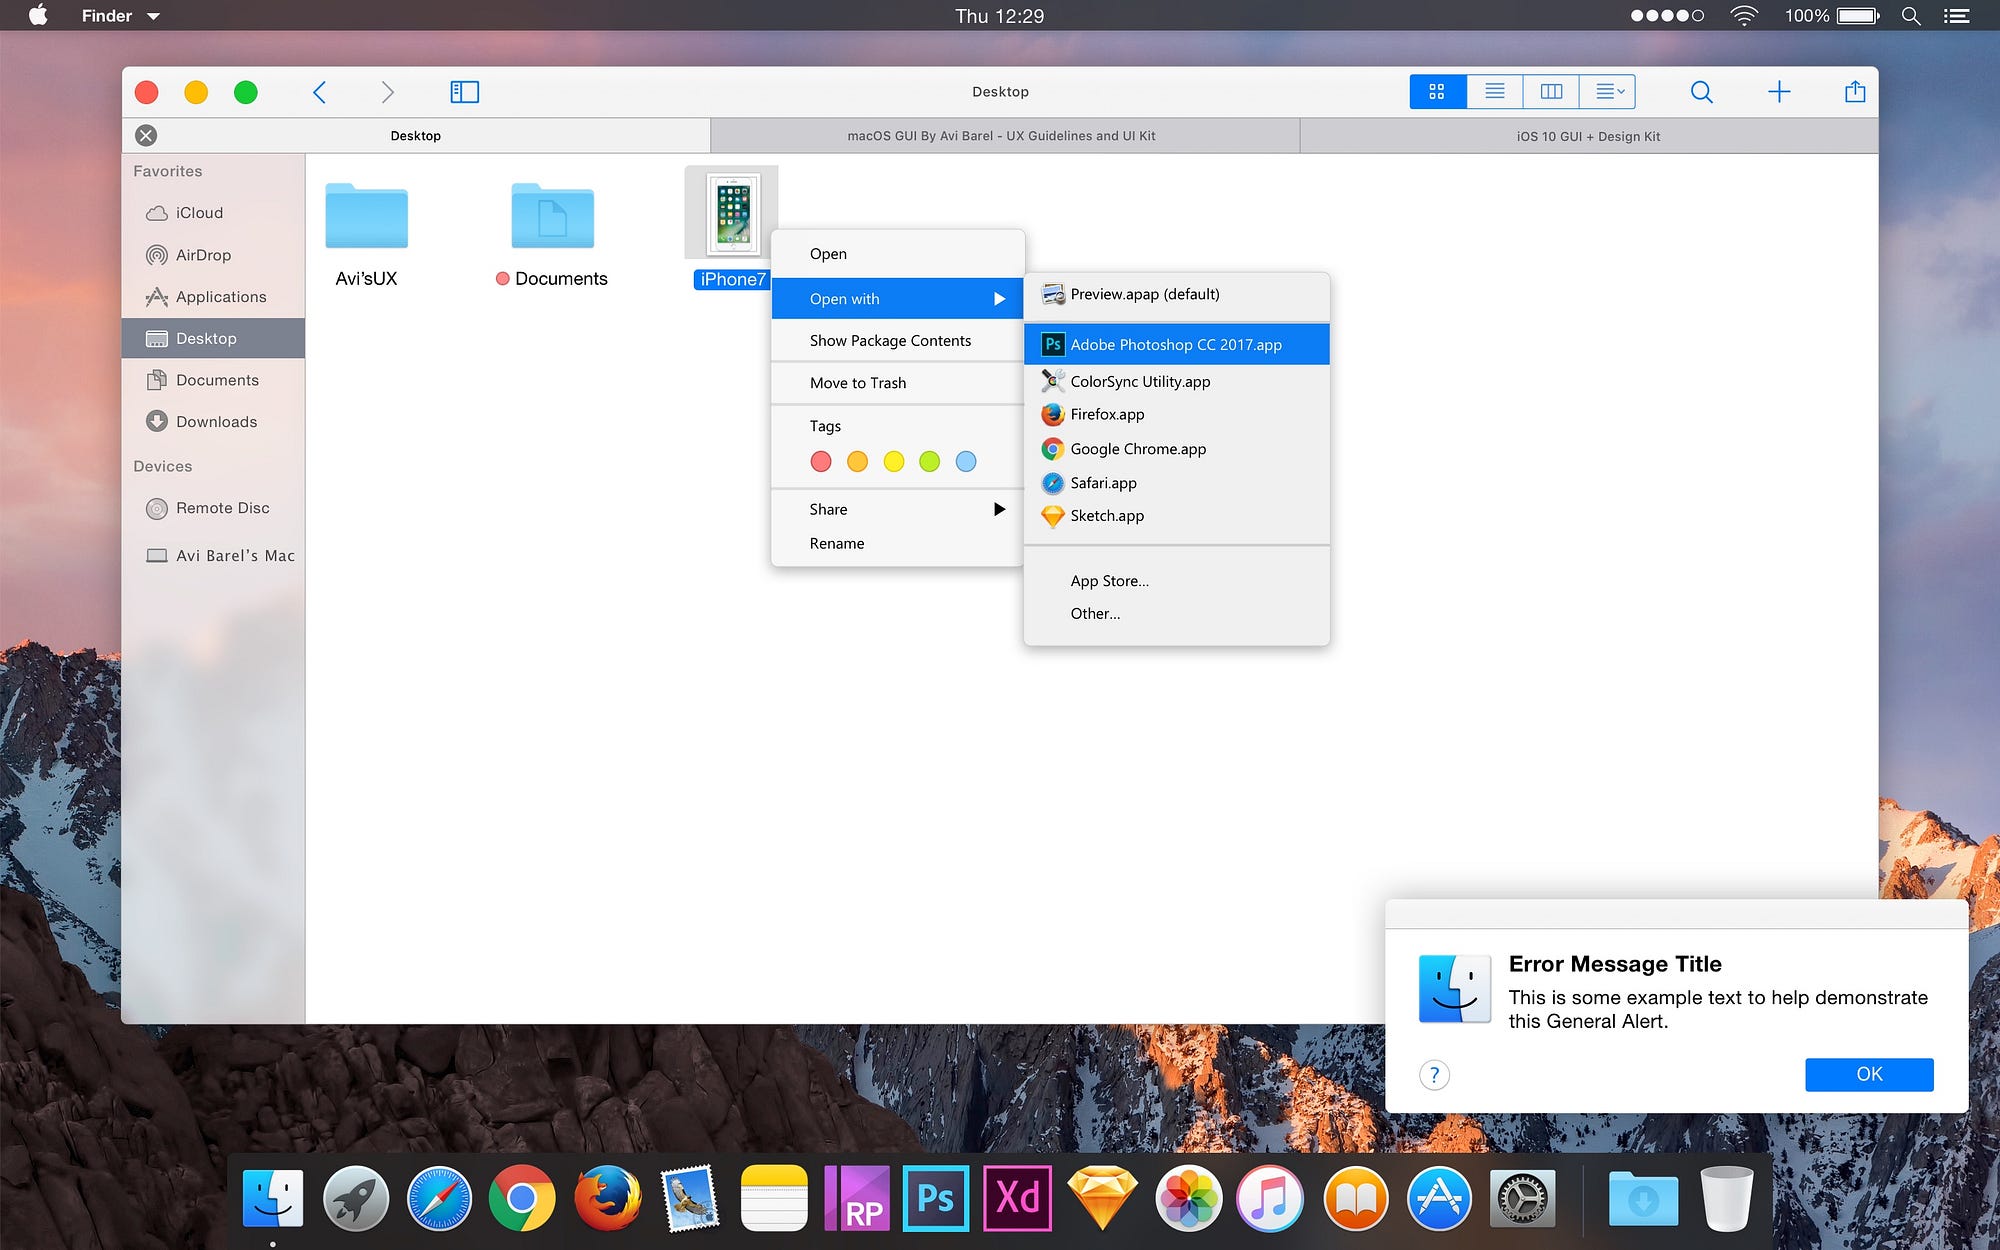The image size is (2000, 1250).
Task: Launch Sketch from the Dock
Action: click(x=1102, y=1197)
